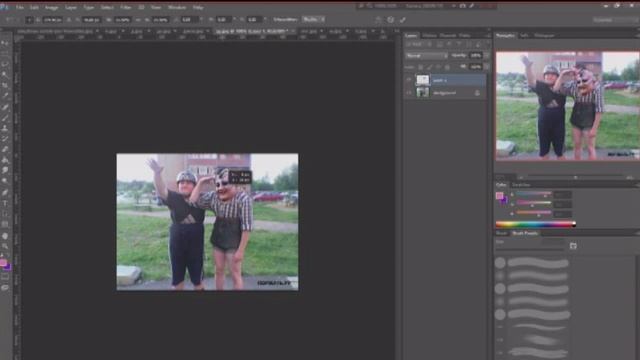
Task: Select the History Brush tool
Action: (x=5, y=139)
